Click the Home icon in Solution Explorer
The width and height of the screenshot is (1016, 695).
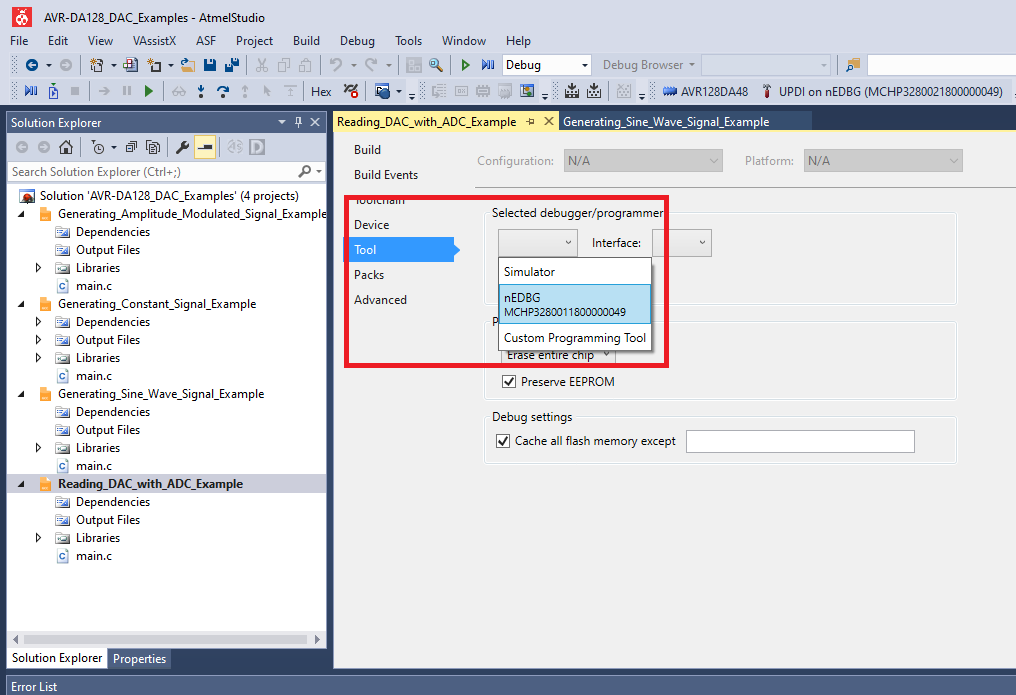click(65, 147)
